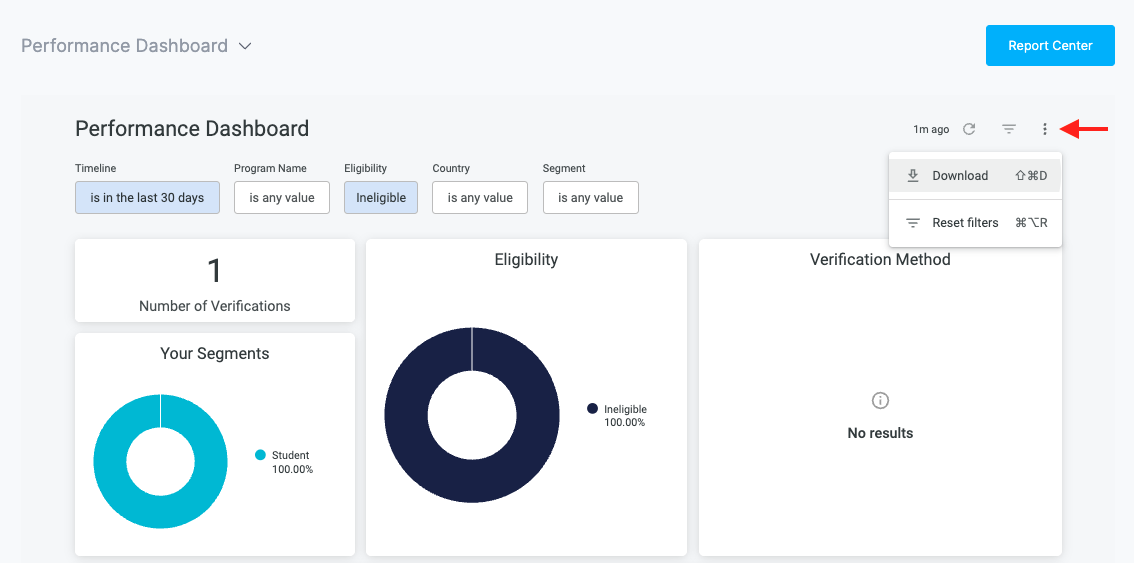Click the navy Ineligible donut chart ring
1134x563 pixels.
(406, 414)
